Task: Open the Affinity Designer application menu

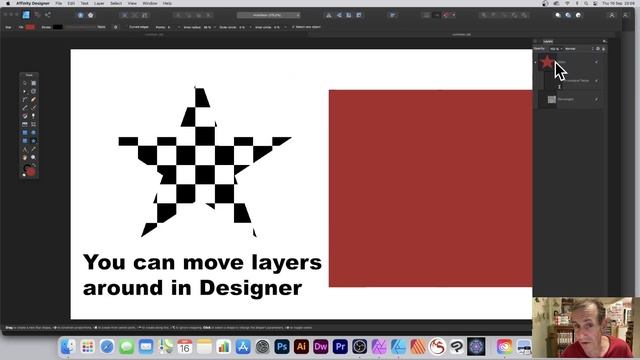Action: click(33, 3)
